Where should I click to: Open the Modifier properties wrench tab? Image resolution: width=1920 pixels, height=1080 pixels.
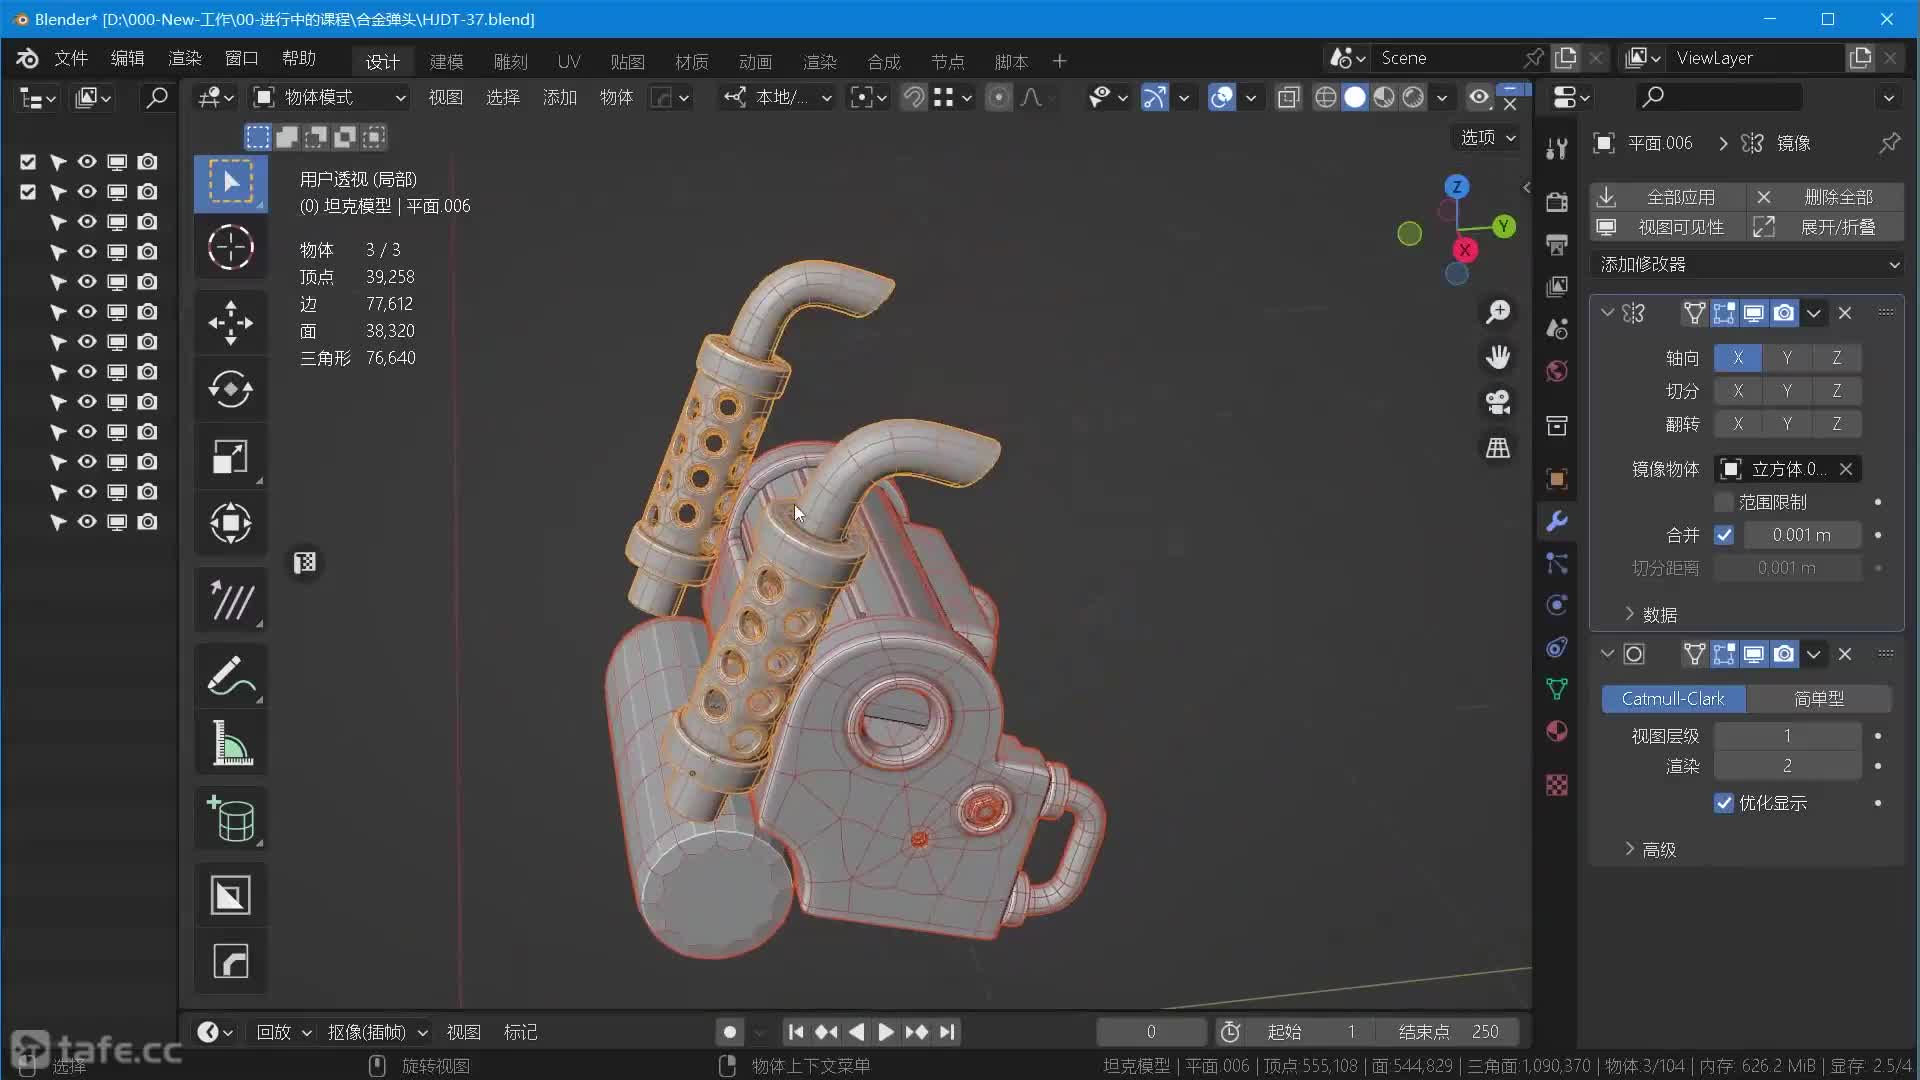click(1557, 521)
